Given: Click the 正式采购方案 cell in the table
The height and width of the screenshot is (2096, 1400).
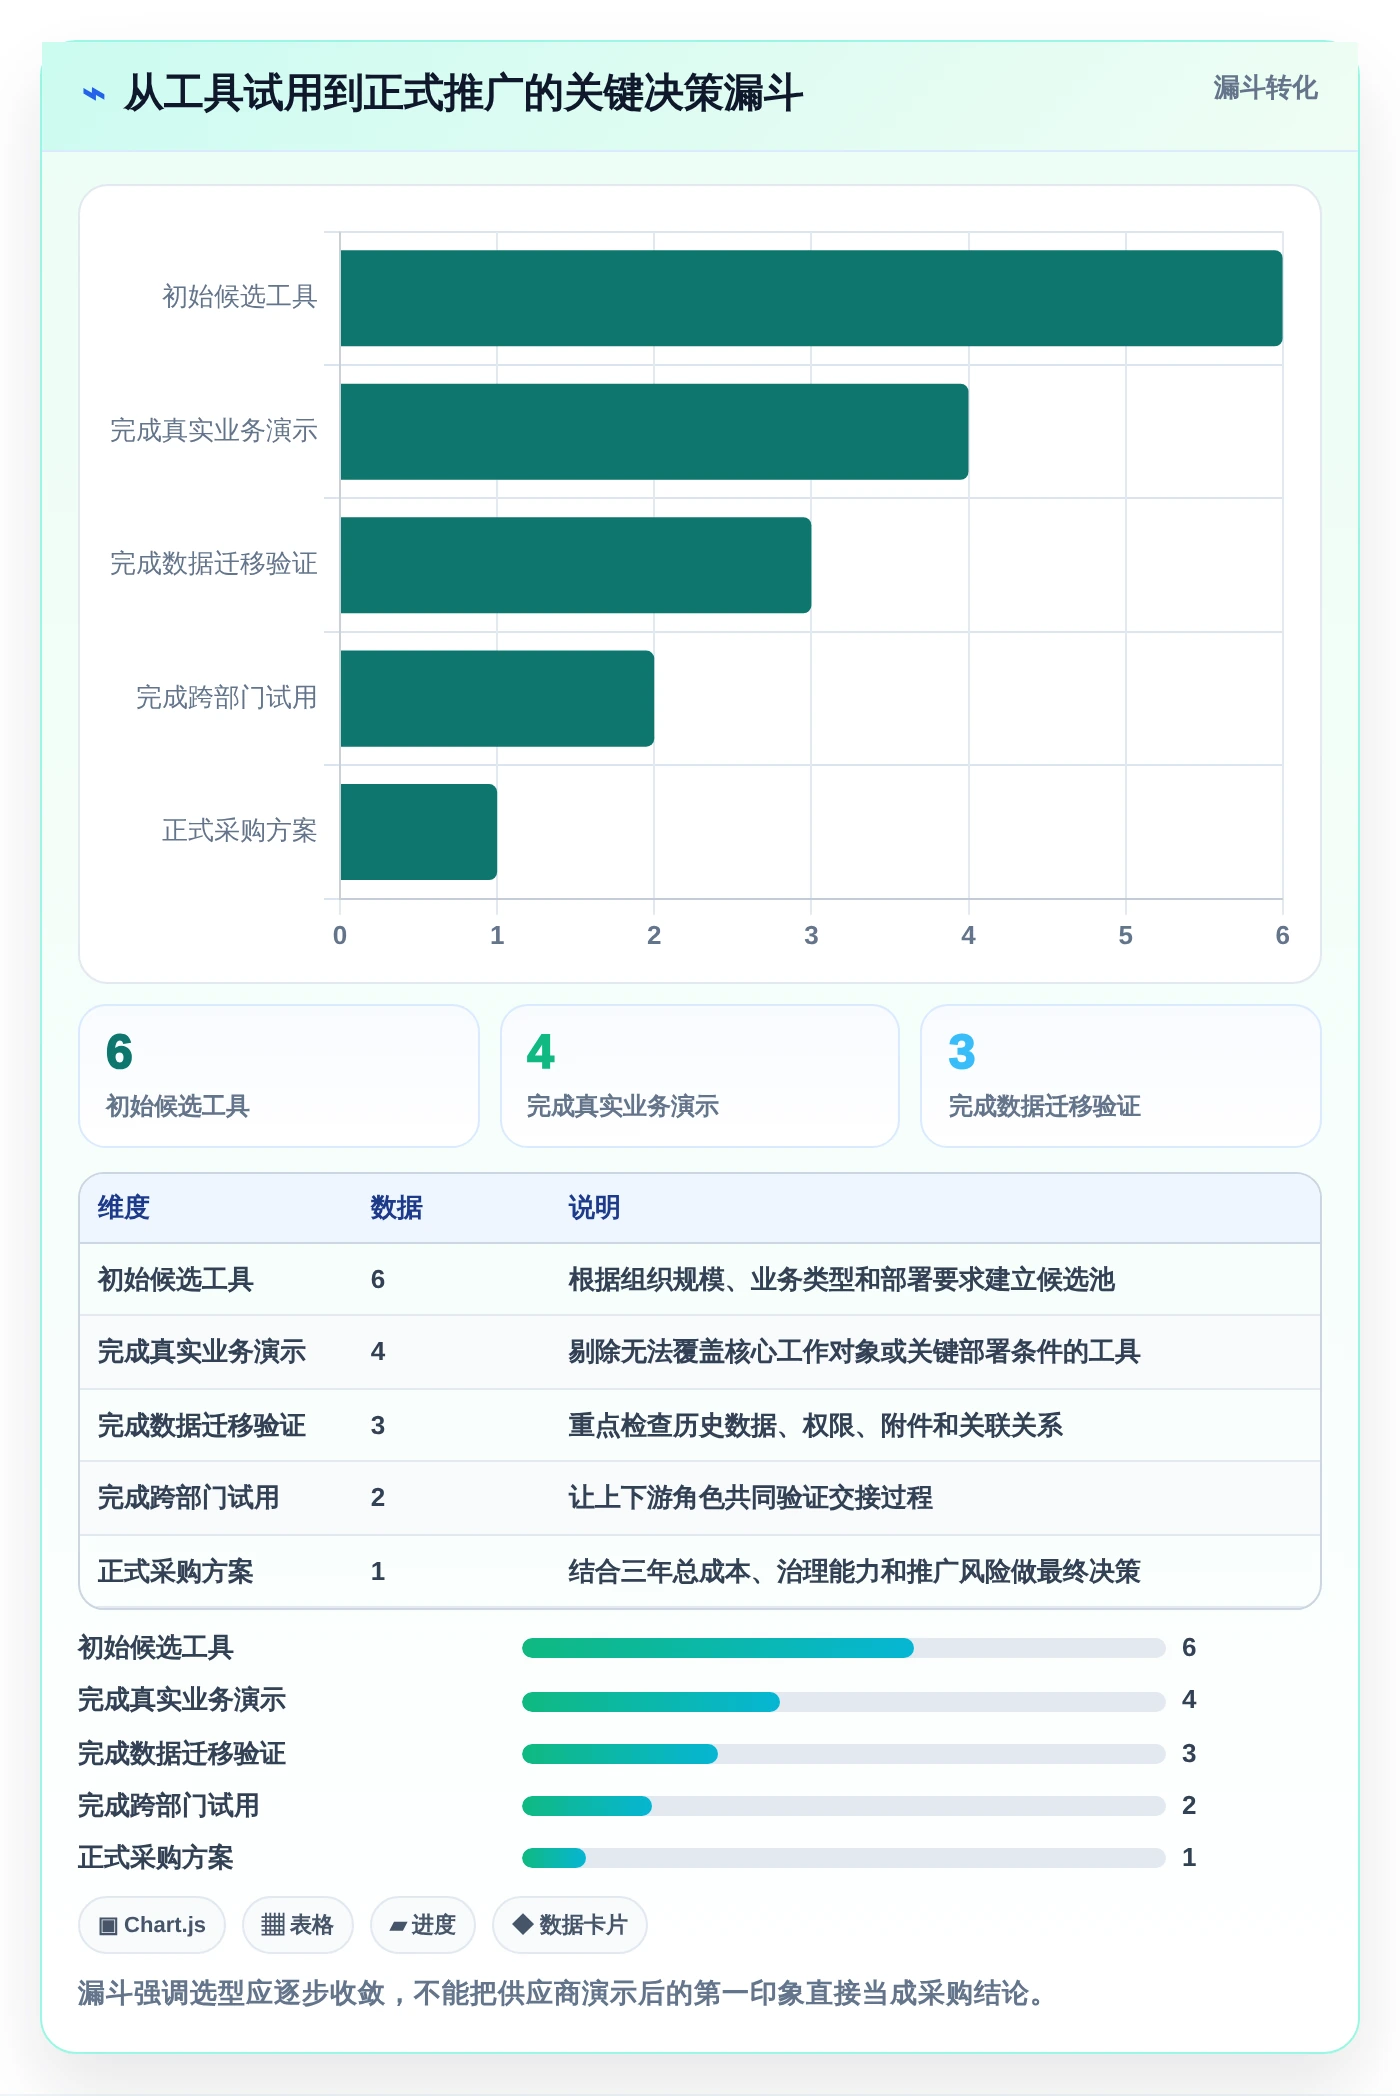Looking at the screenshot, I should pyautogui.click(x=176, y=1572).
